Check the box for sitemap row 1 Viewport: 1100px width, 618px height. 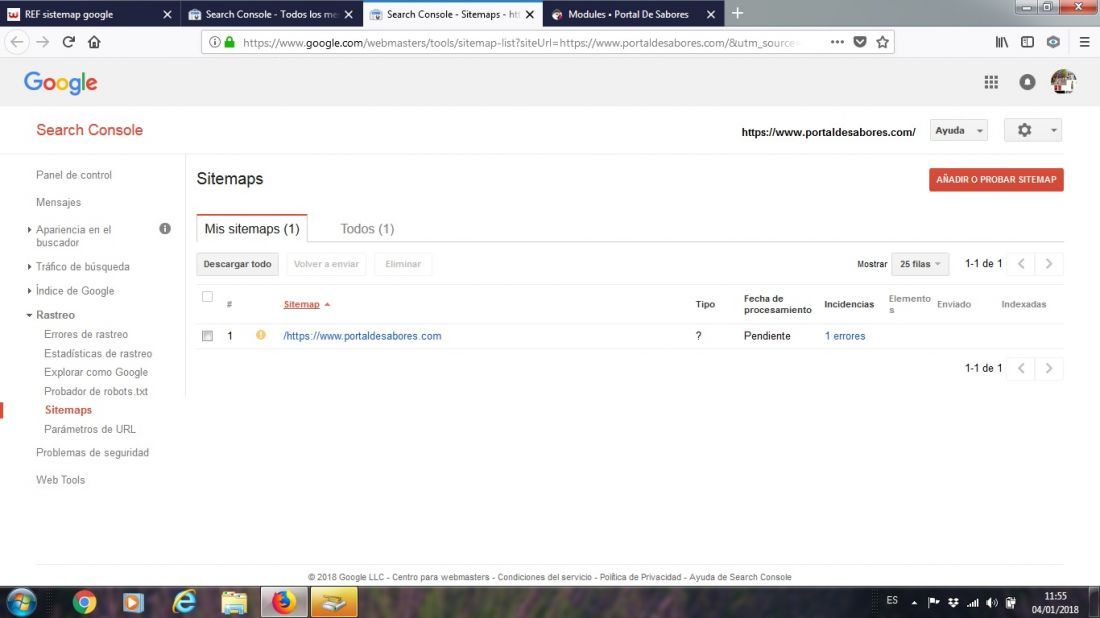tap(207, 336)
